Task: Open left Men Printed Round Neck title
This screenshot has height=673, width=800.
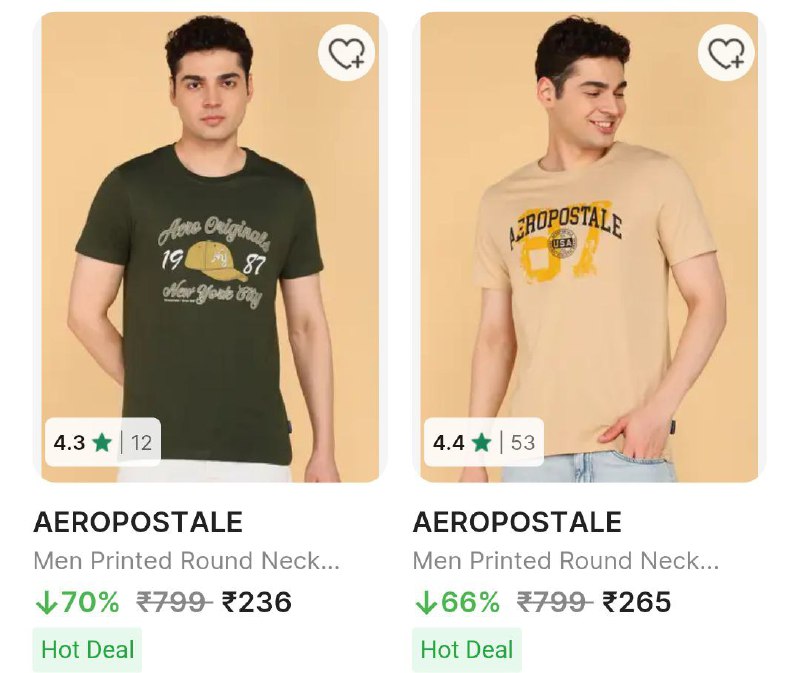Action: (x=187, y=561)
